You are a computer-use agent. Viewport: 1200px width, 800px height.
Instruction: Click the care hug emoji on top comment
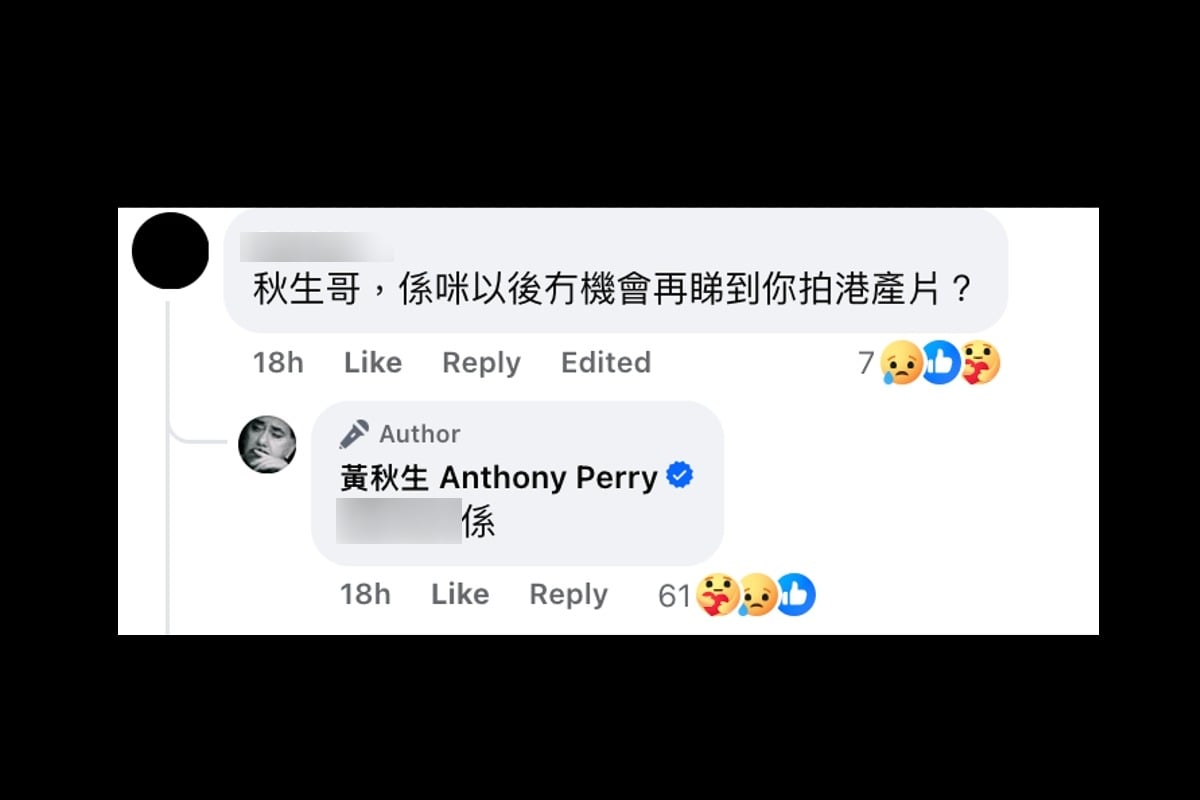point(980,364)
